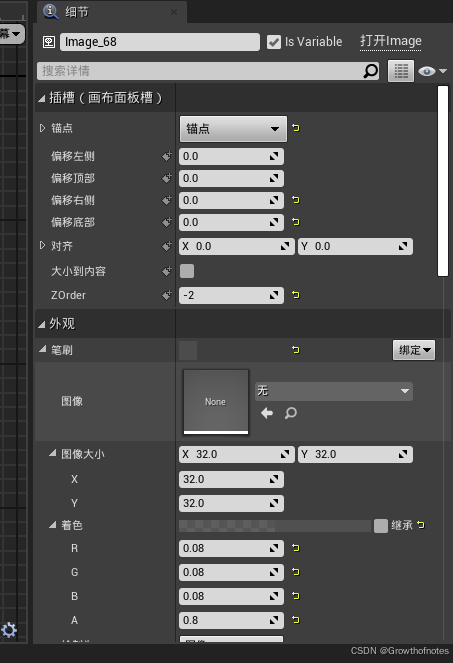Close the Details (细节) tab
Viewport: 453px width, 663px height.
pyautogui.click(x=174, y=12)
